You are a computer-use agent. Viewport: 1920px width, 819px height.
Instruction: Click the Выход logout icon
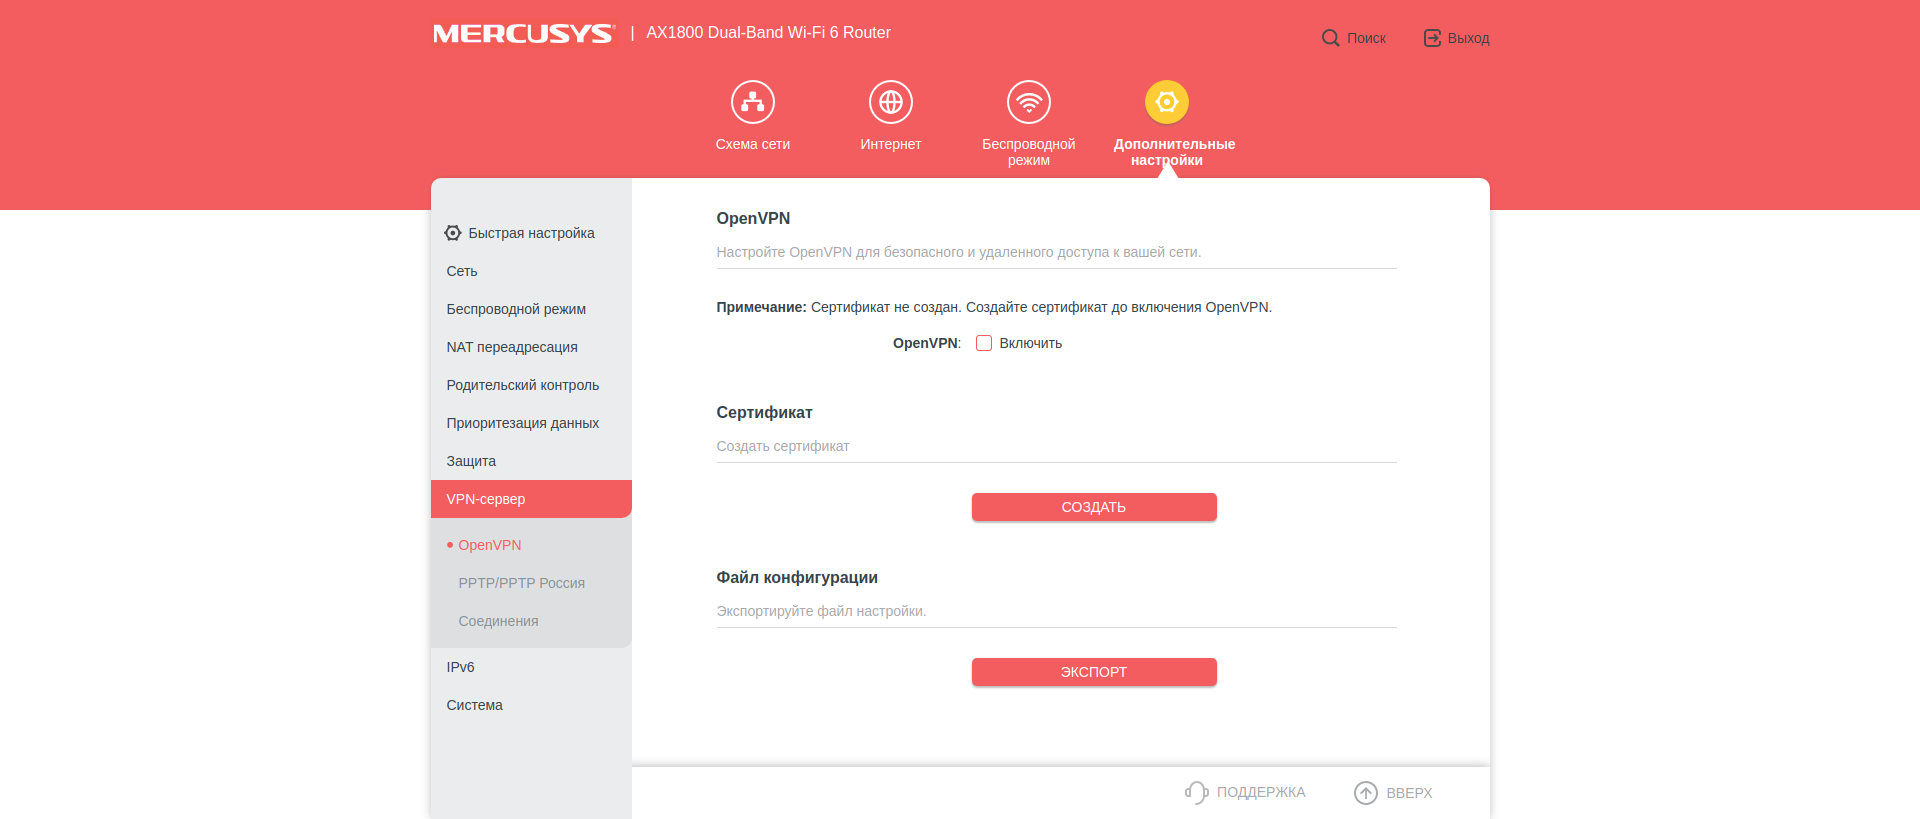(x=1432, y=38)
